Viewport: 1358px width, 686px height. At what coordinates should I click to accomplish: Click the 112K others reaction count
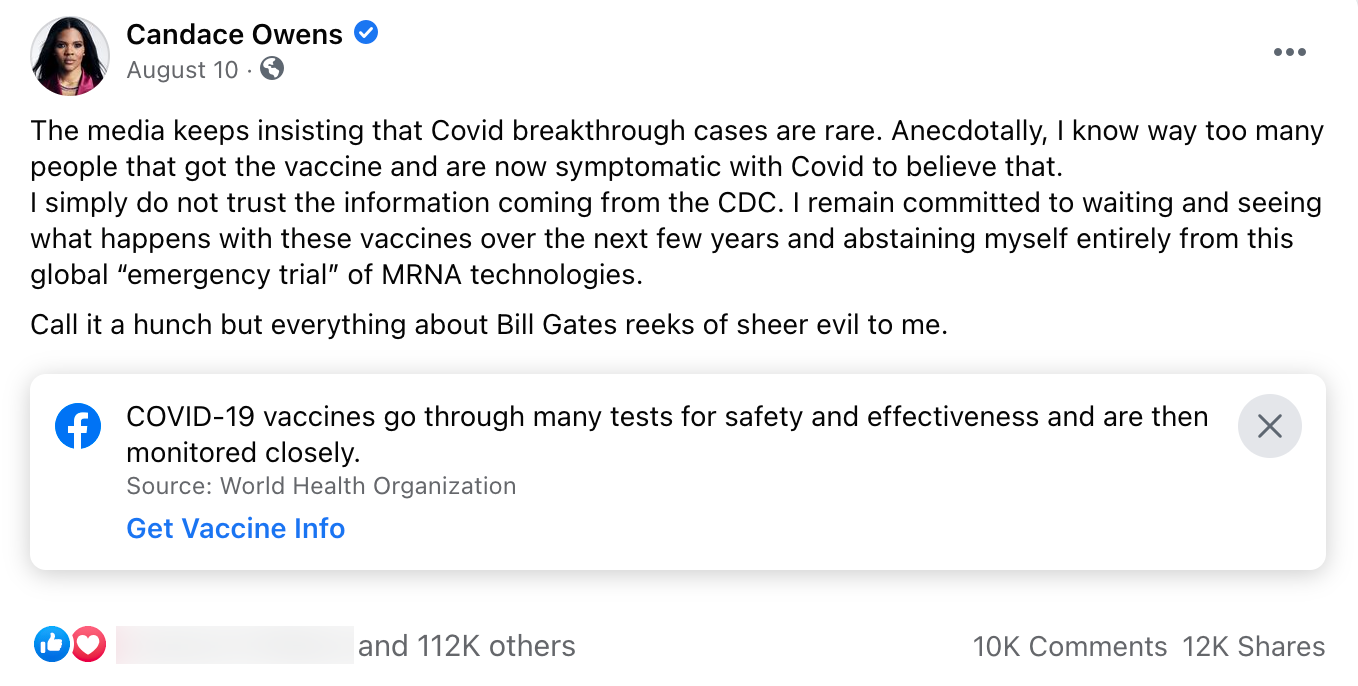pyautogui.click(x=466, y=646)
